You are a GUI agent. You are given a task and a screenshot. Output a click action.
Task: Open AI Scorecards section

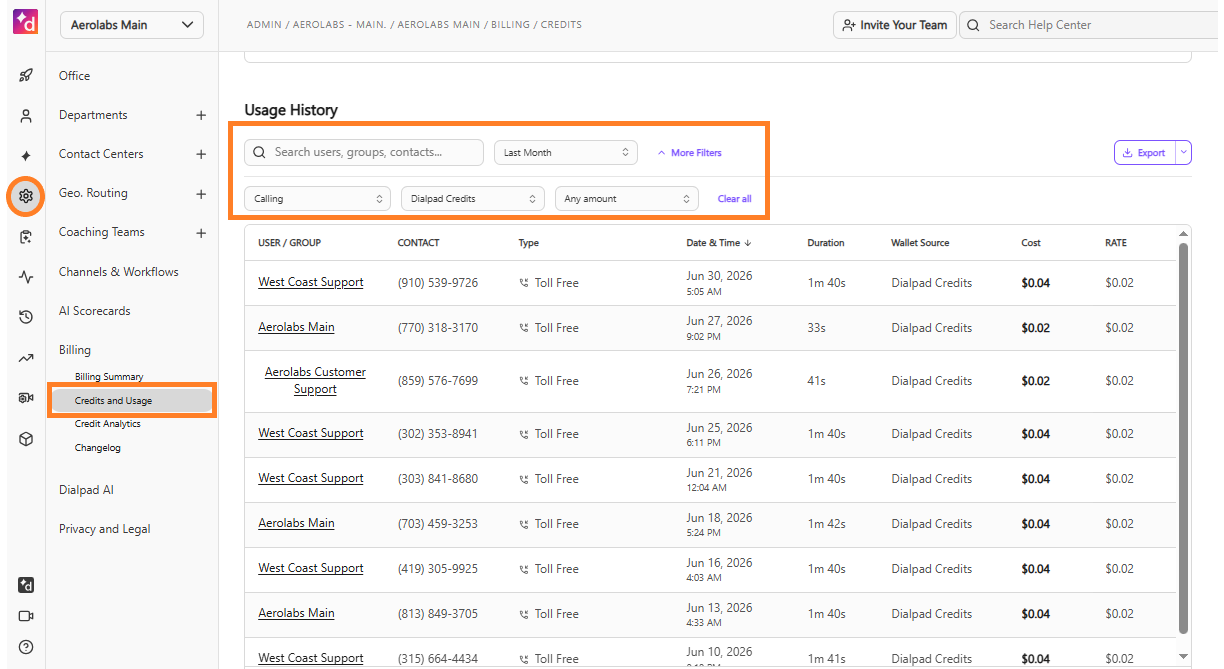coord(94,311)
